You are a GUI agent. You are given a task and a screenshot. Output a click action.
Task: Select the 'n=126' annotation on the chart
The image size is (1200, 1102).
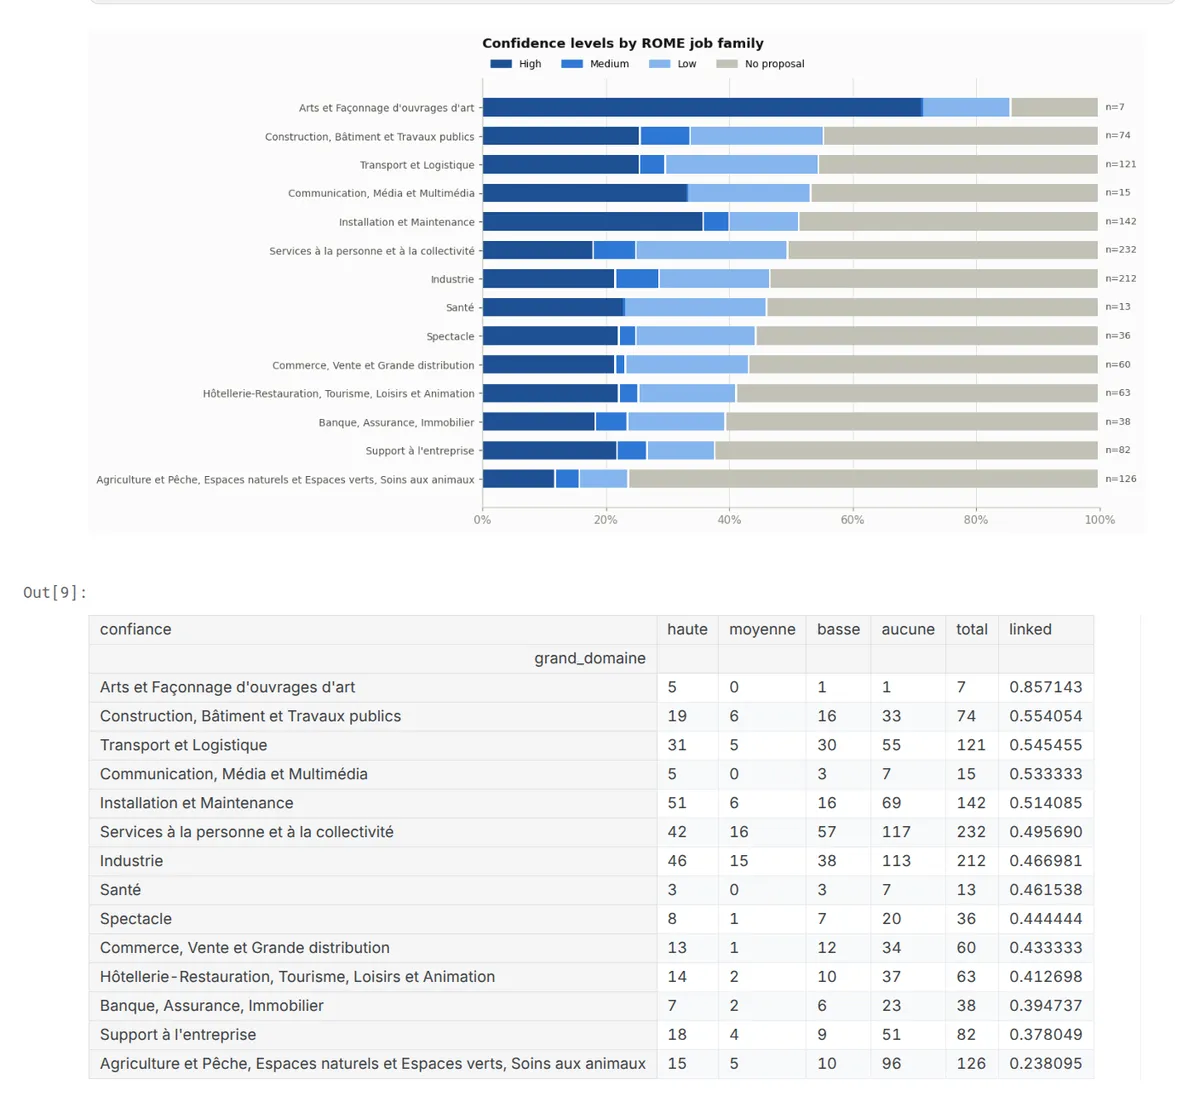[x=1121, y=479]
